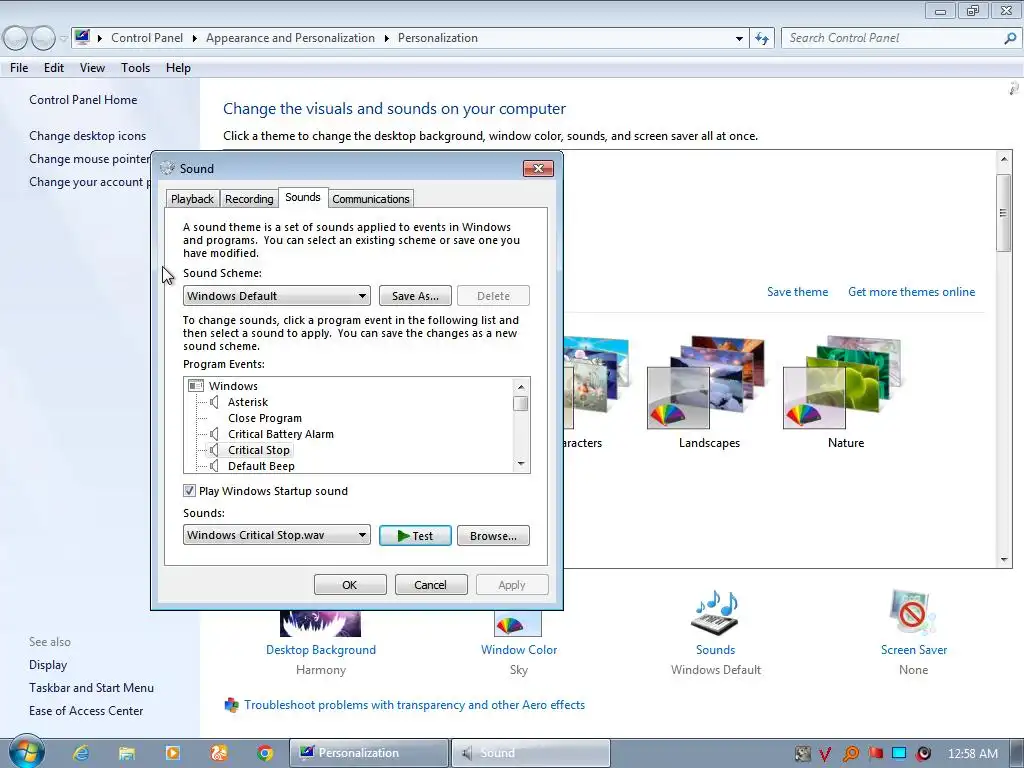Screen dimensions: 1024x768
Task: Open the Windows Start orb
Action: [27, 752]
